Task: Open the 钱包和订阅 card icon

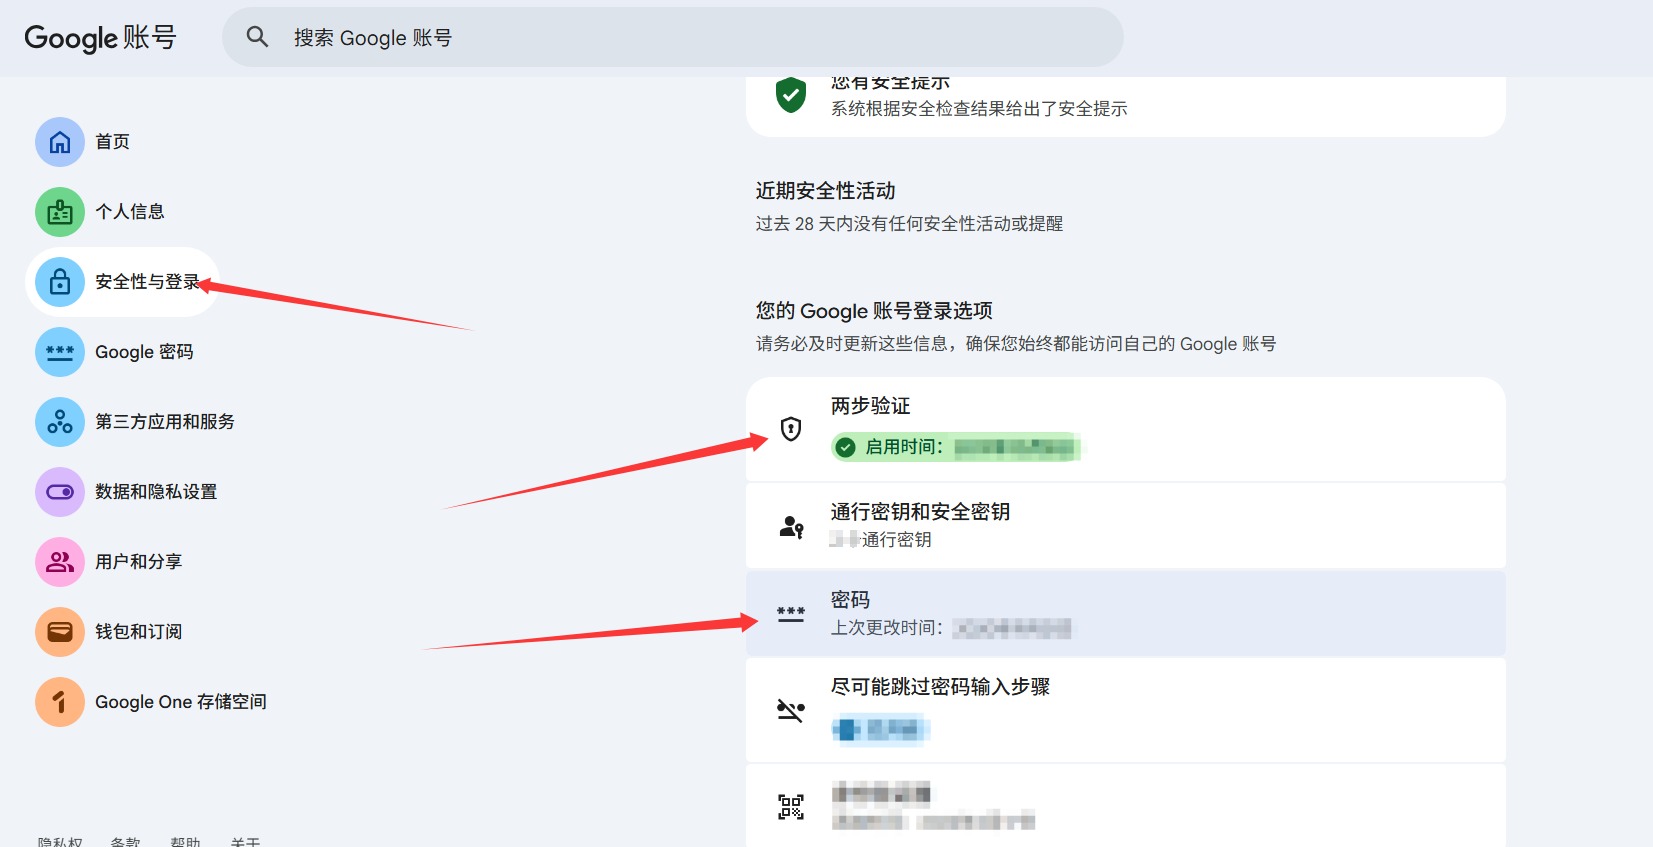Action: [60, 632]
